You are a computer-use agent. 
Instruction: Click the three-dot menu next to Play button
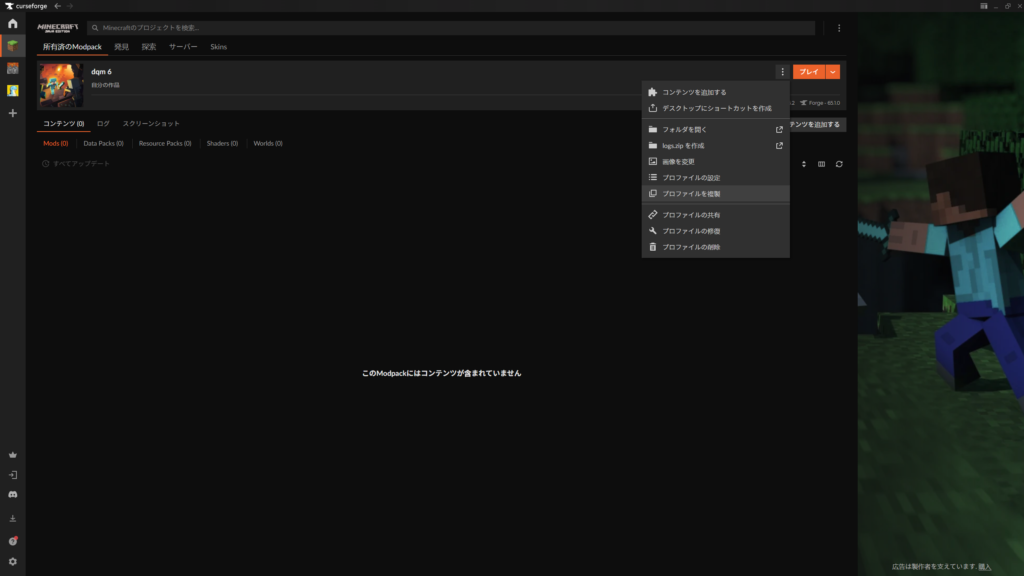pos(782,72)
